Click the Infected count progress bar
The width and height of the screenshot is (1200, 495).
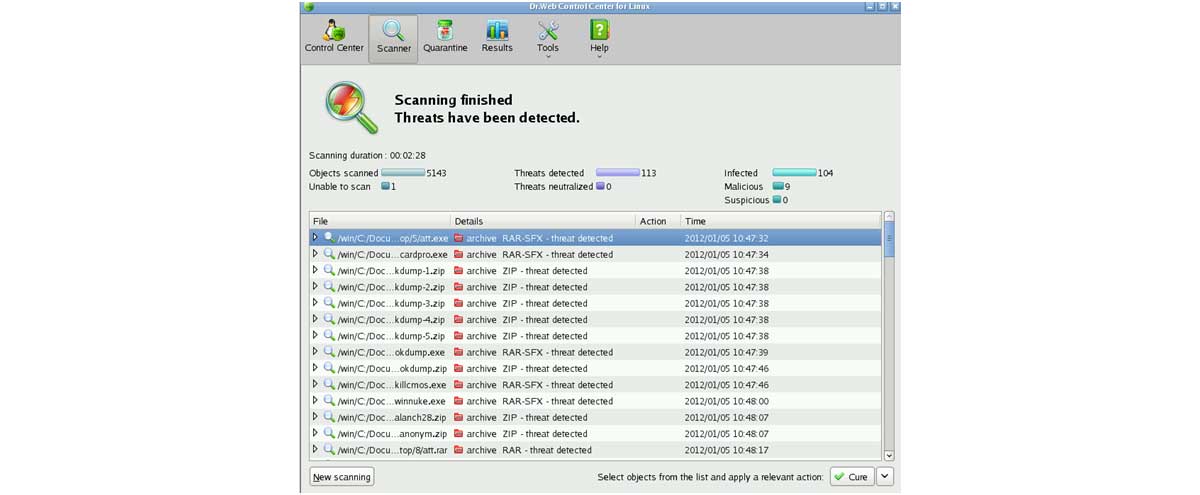[794, 173]
